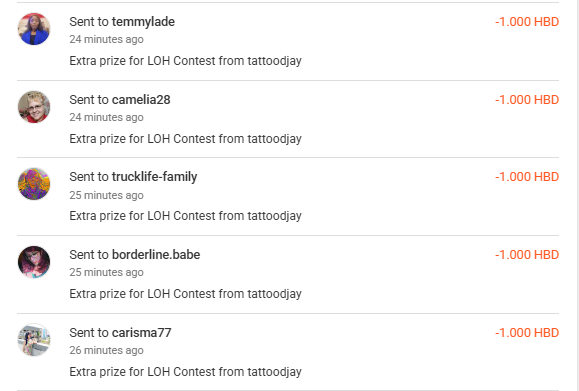Click the camelia28 username link
579x391 pixels.
[x=141, y=100]
